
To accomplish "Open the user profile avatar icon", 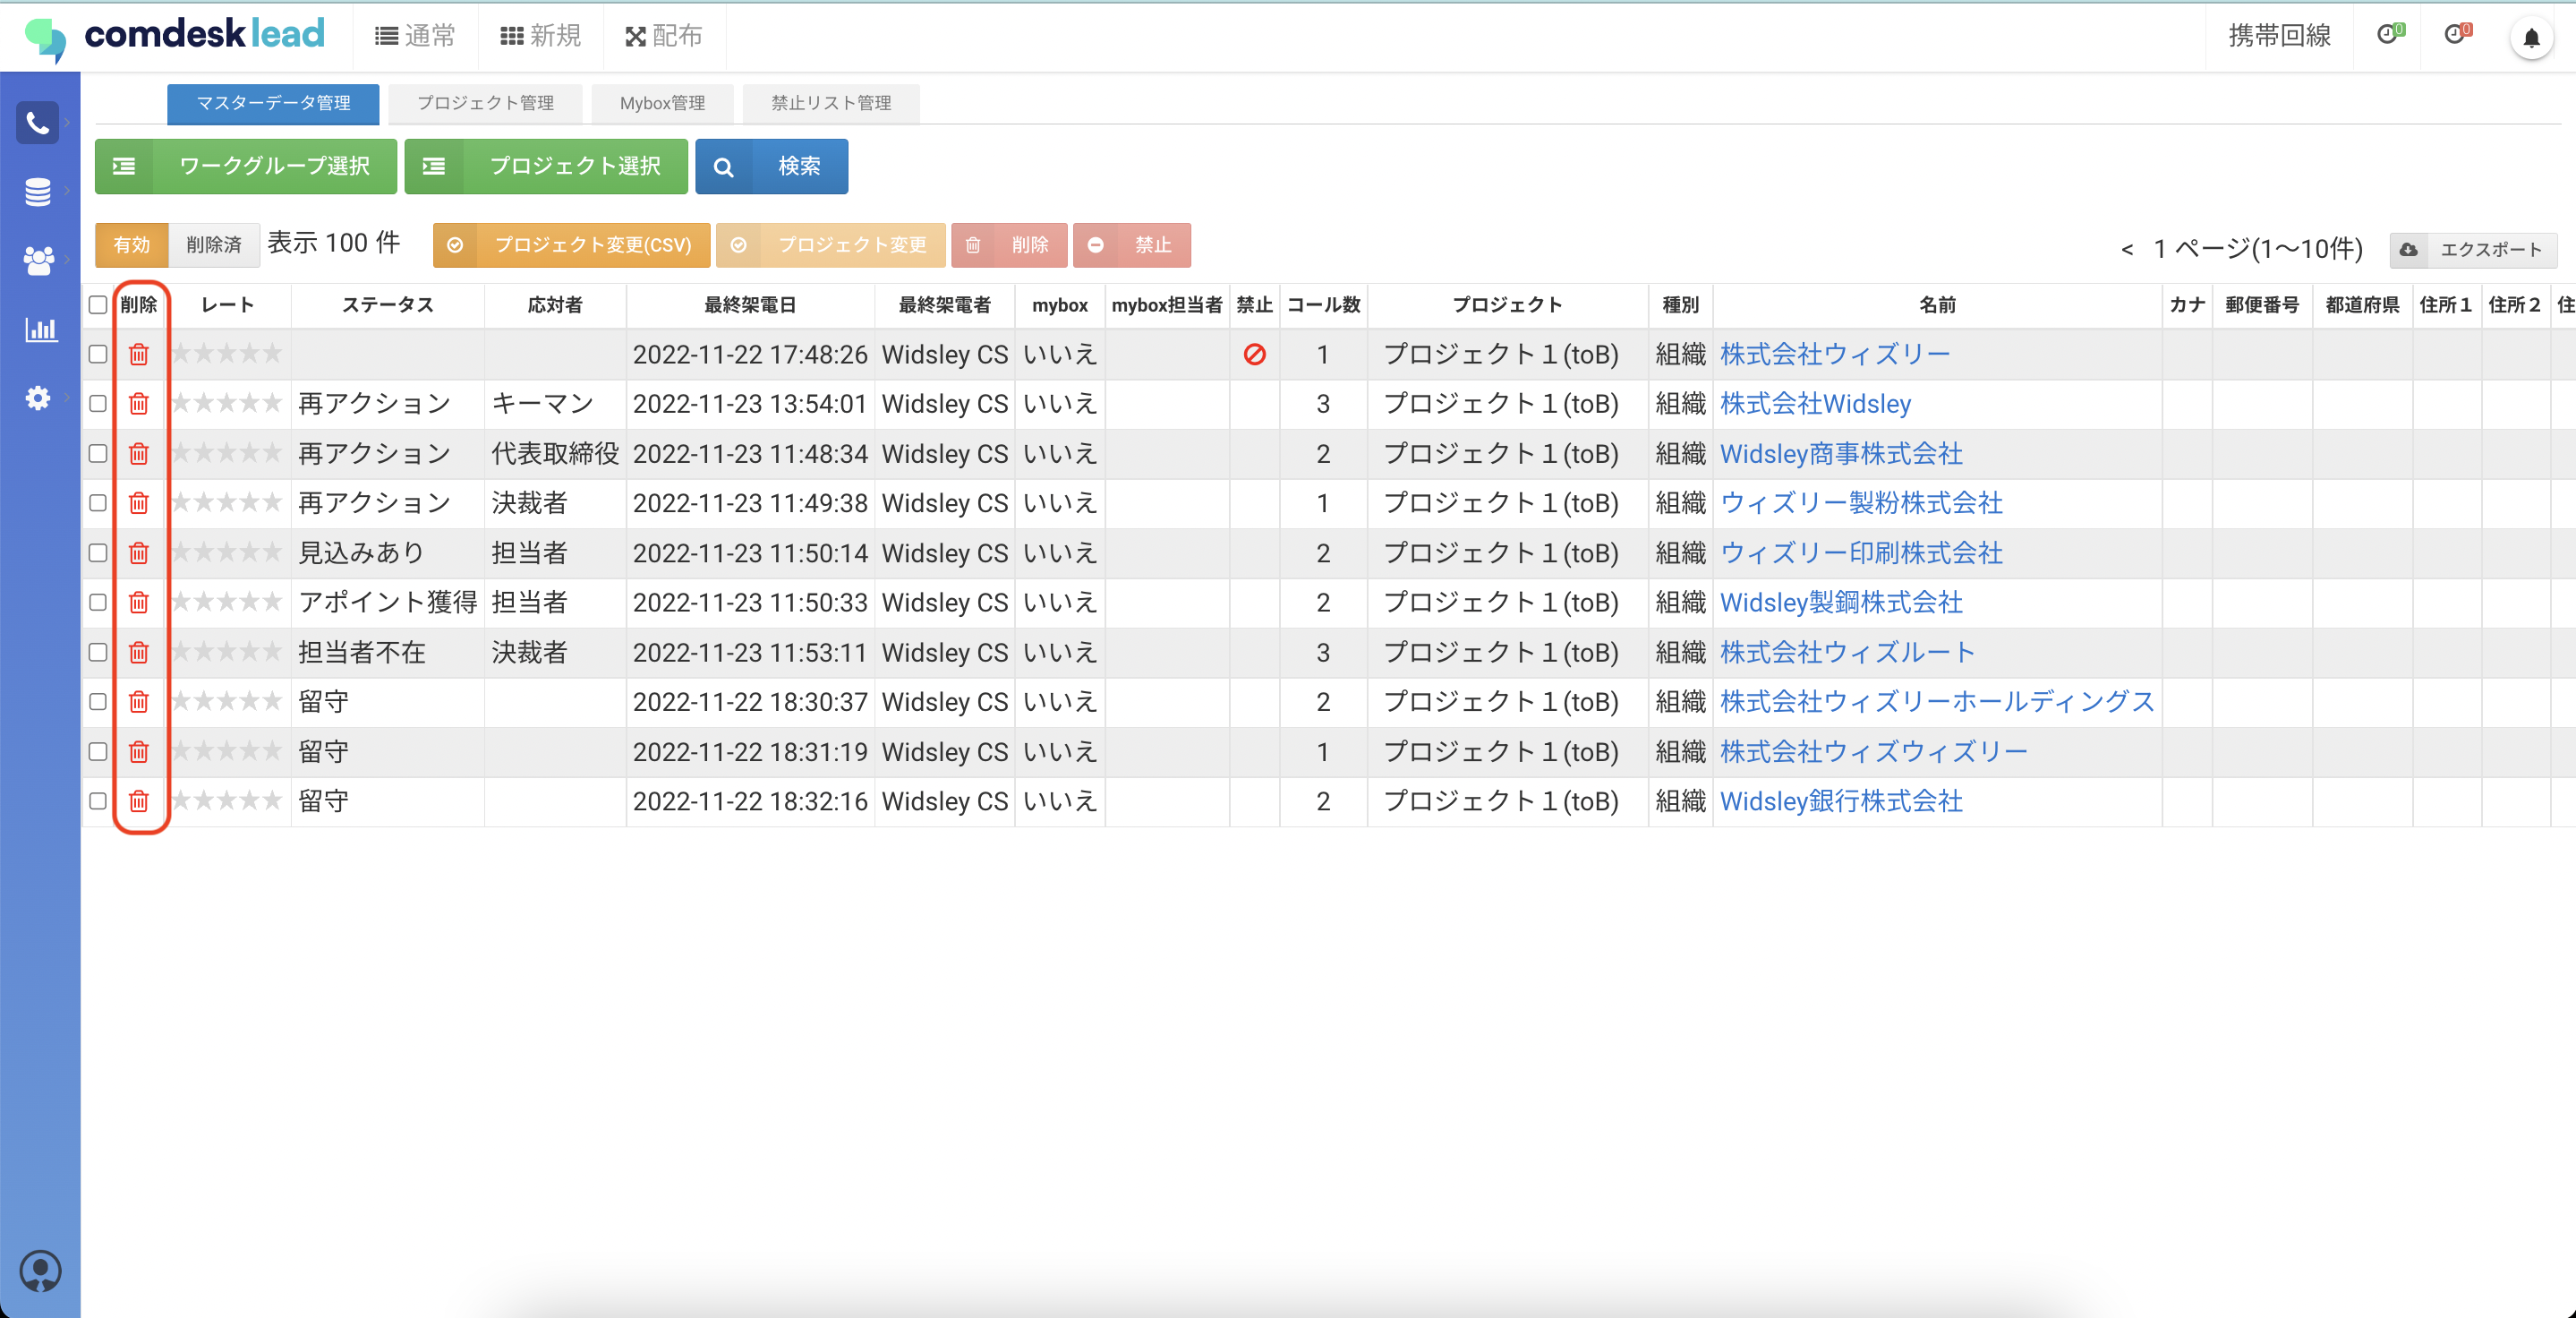I will point(40,1271).
